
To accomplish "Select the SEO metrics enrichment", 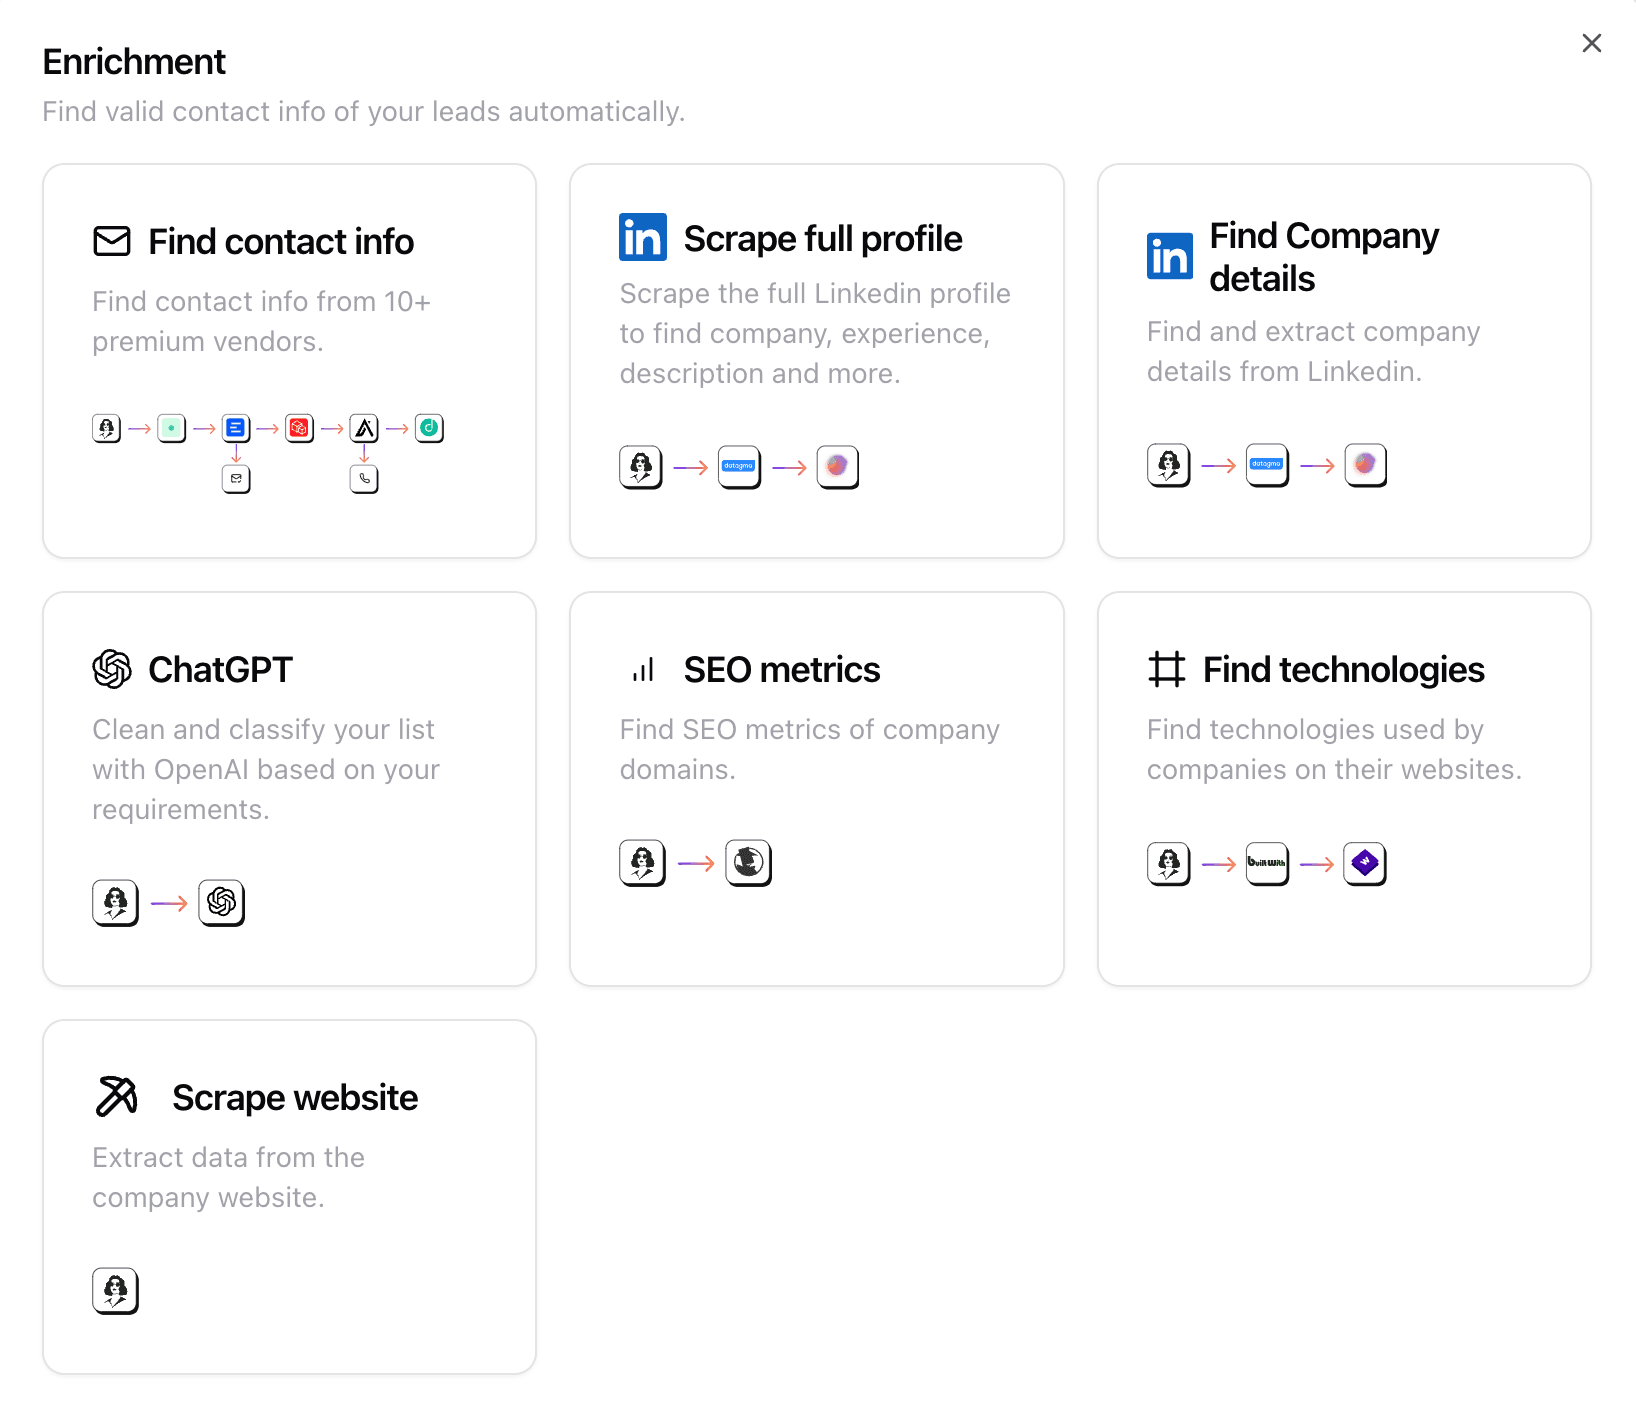I will 816,788.
